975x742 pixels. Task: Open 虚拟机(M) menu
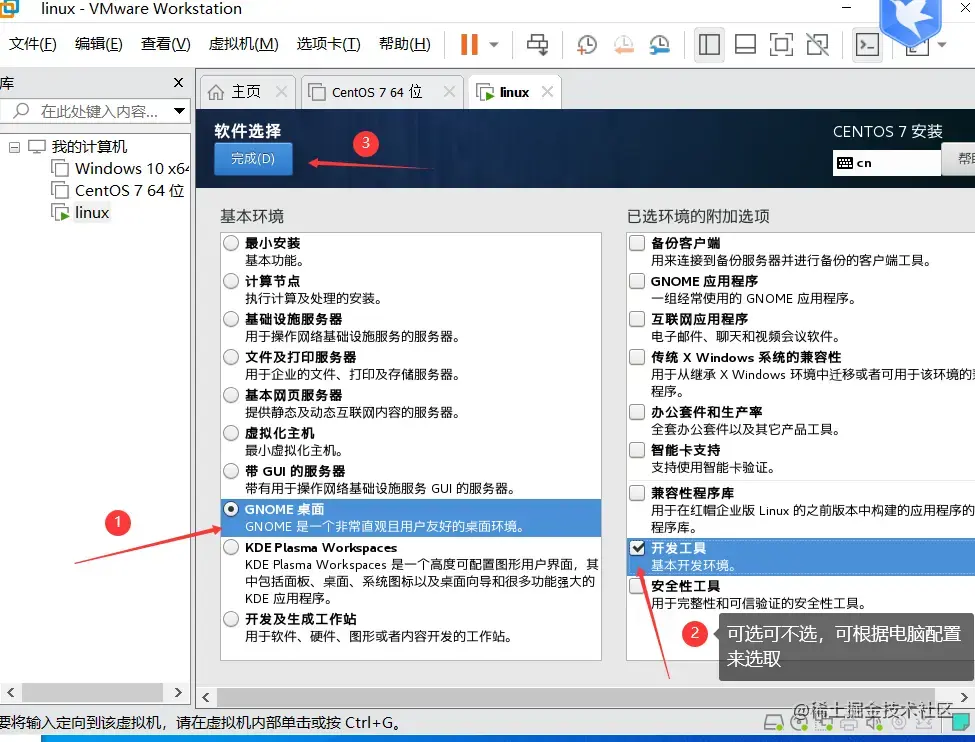pos(243,44)
